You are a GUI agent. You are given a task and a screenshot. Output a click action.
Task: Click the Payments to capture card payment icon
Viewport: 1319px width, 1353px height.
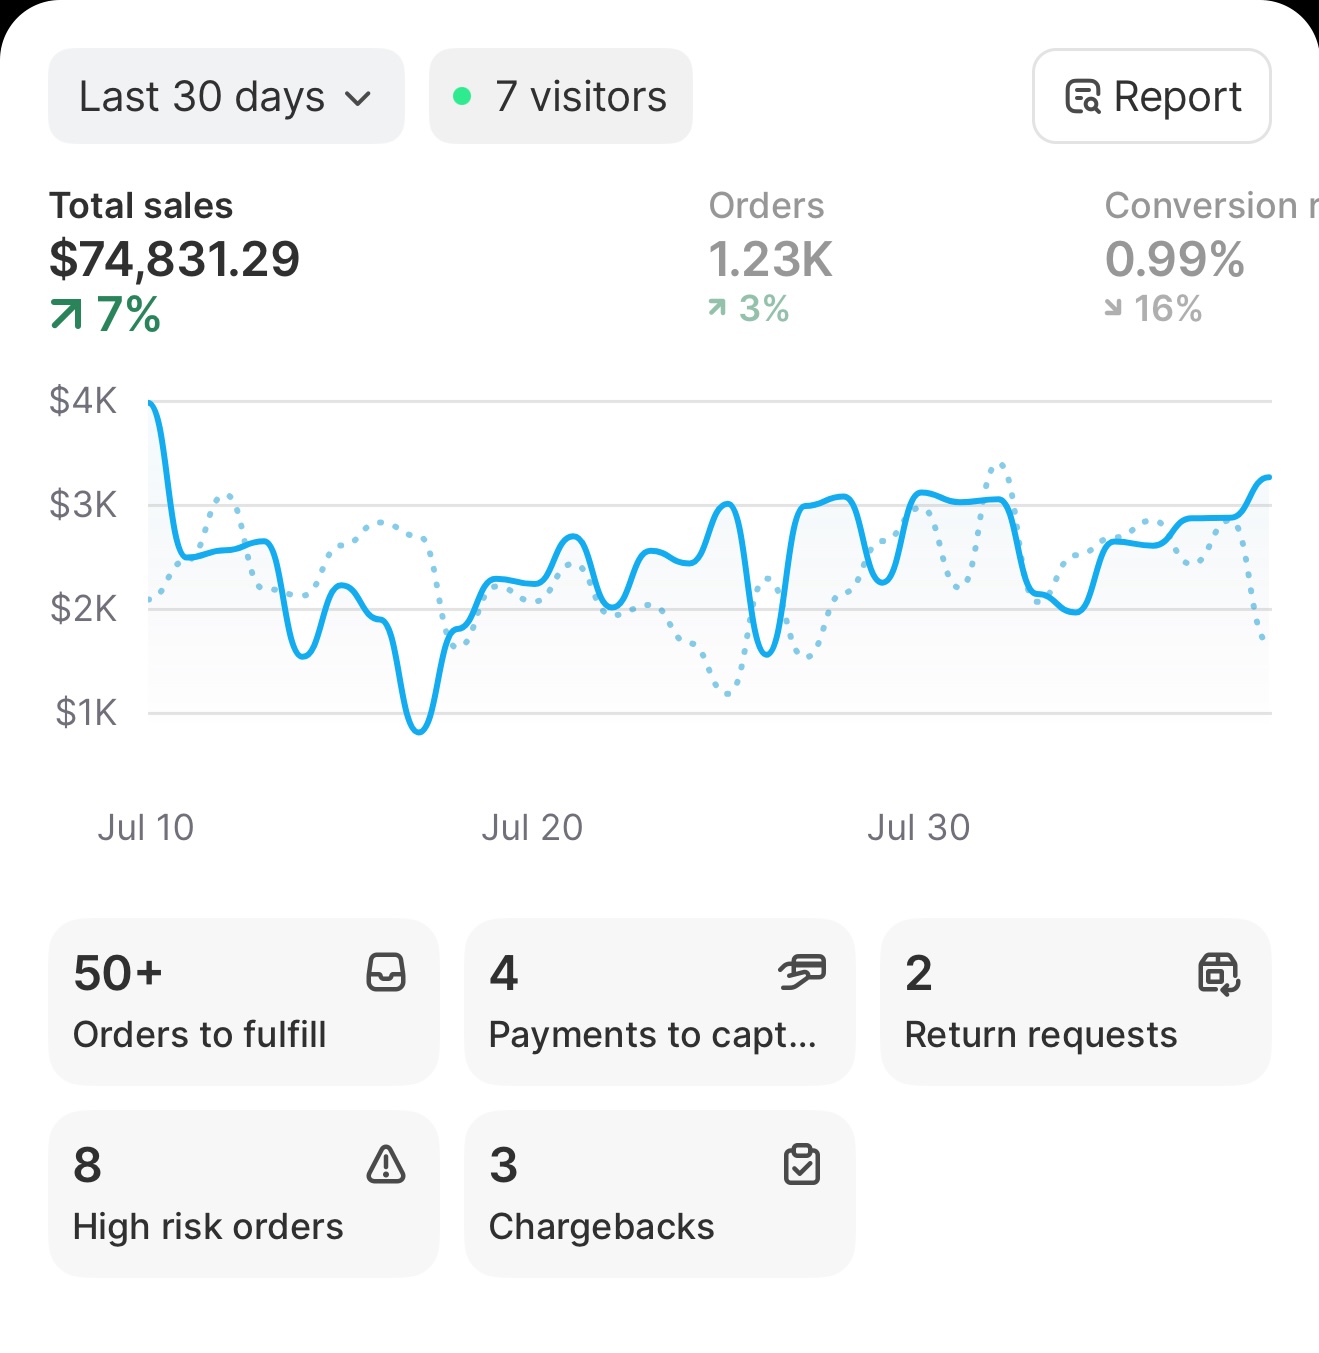[x=800, y=972]
